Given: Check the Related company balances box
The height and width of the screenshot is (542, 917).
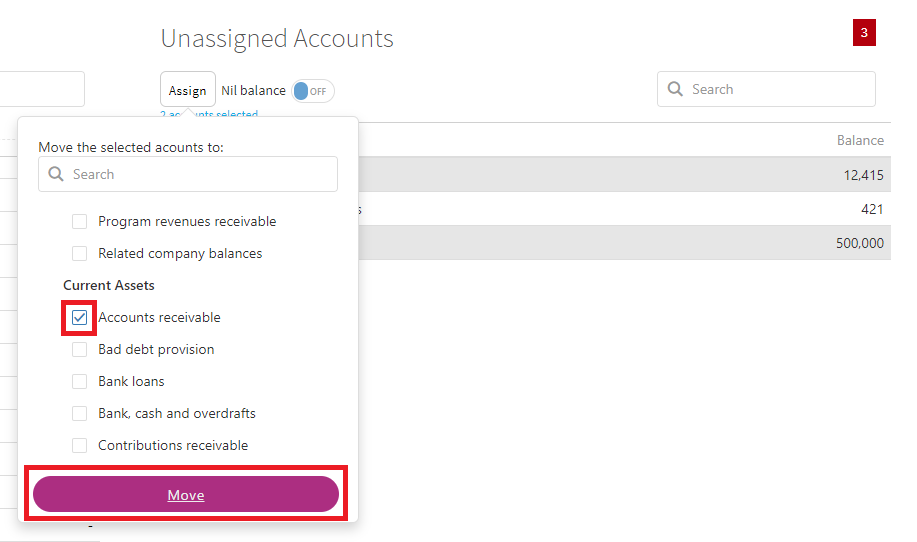Looking at the screenshot, I should (x=80, y=254).
